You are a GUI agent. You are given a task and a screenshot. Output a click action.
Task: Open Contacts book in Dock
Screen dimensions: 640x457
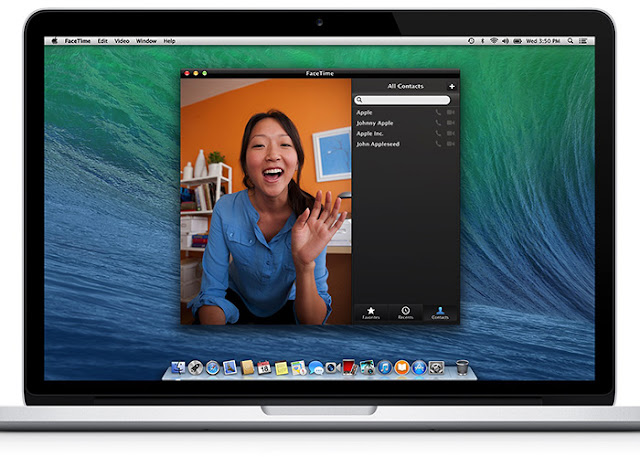pos(247,368)
